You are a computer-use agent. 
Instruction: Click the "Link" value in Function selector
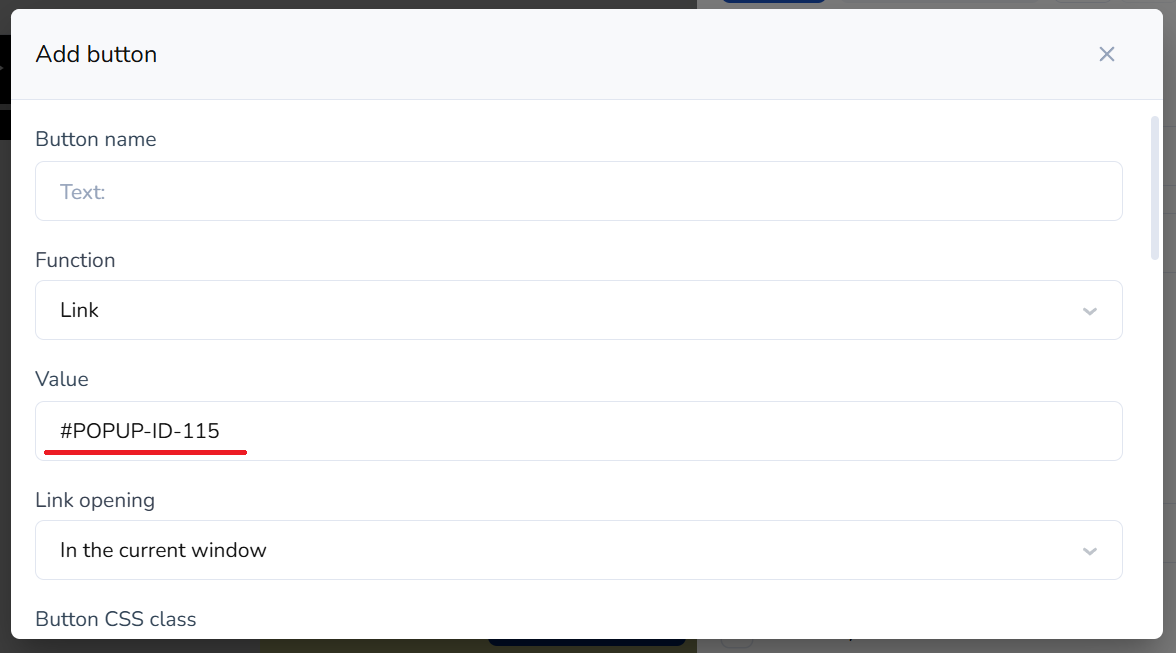pos(79,310)
